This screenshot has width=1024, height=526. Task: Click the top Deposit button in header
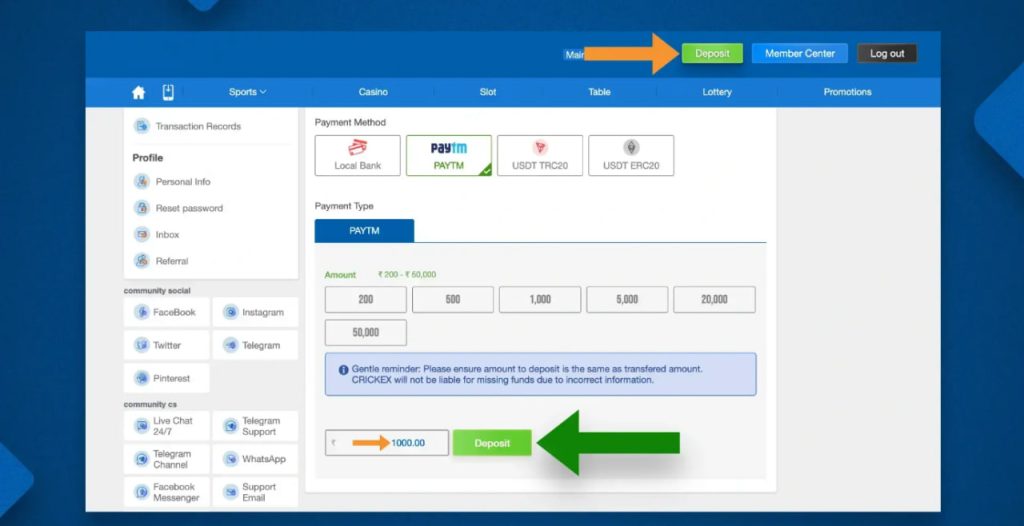[712, 54]
